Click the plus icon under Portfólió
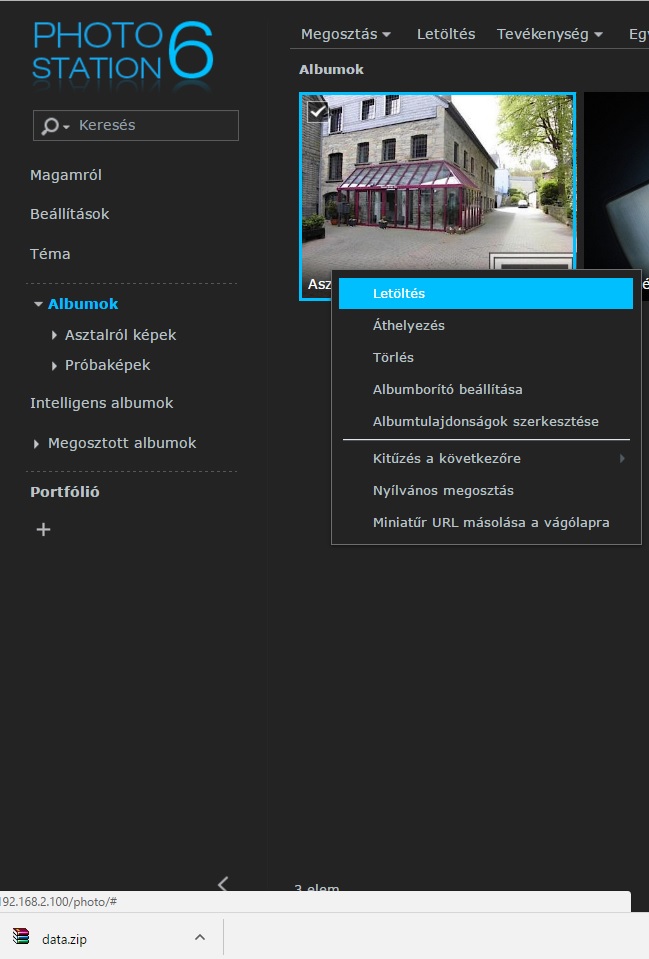Viewport: 649px width, 959px height. click(x=43, y=530)
